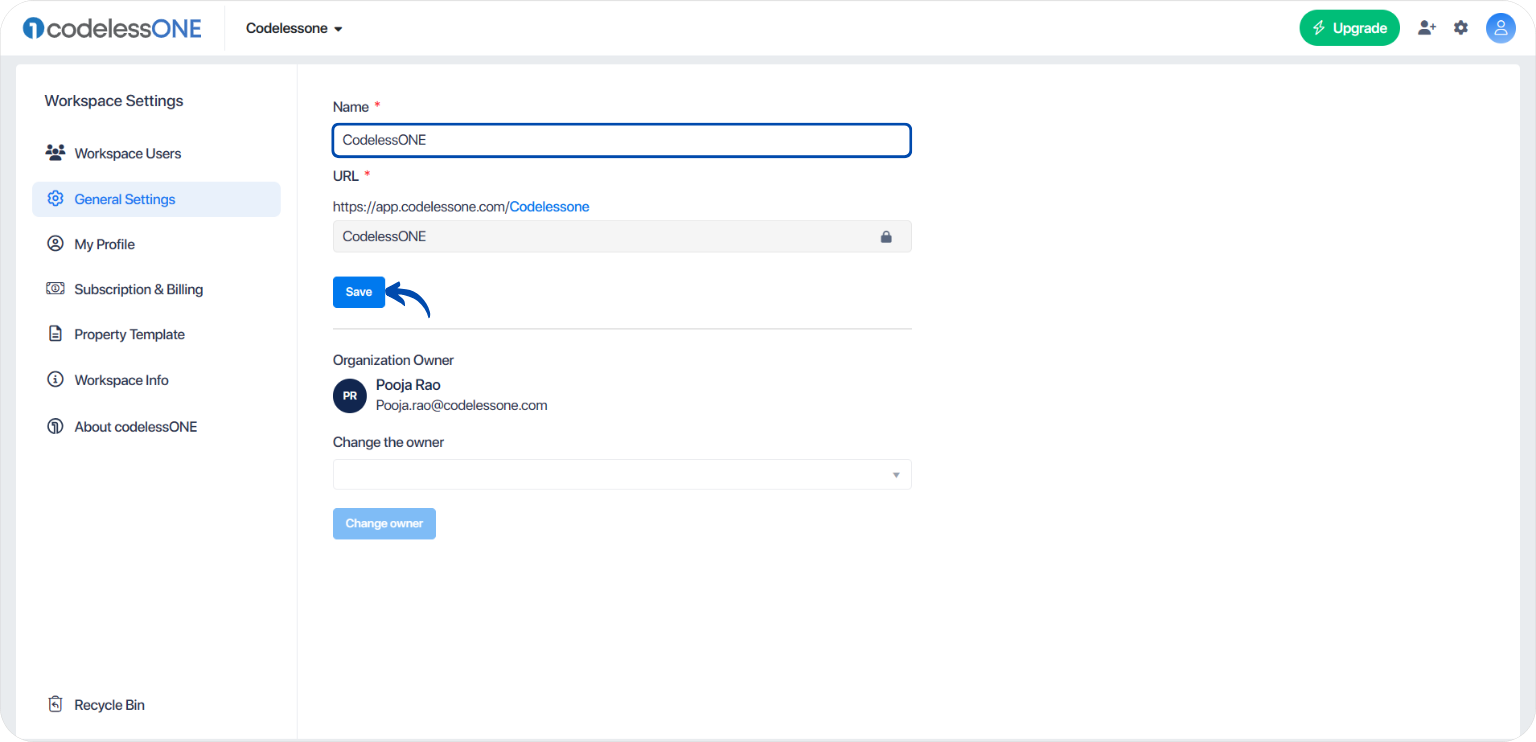Click the Workspace Users people icon
This screenshot has height=742, width=1536.
pos(56,153)
